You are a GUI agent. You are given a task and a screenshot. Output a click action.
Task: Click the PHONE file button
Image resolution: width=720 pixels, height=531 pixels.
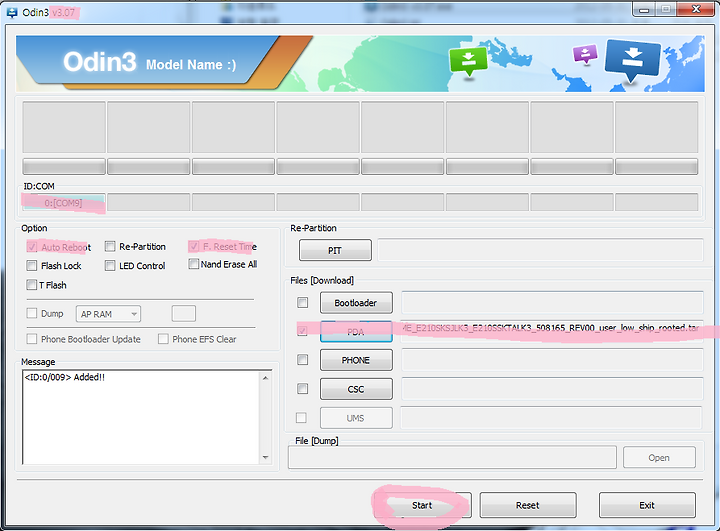[x=356, y=360]
